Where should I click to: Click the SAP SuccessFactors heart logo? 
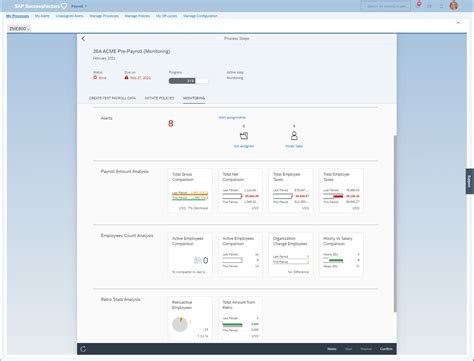(64, 6)
